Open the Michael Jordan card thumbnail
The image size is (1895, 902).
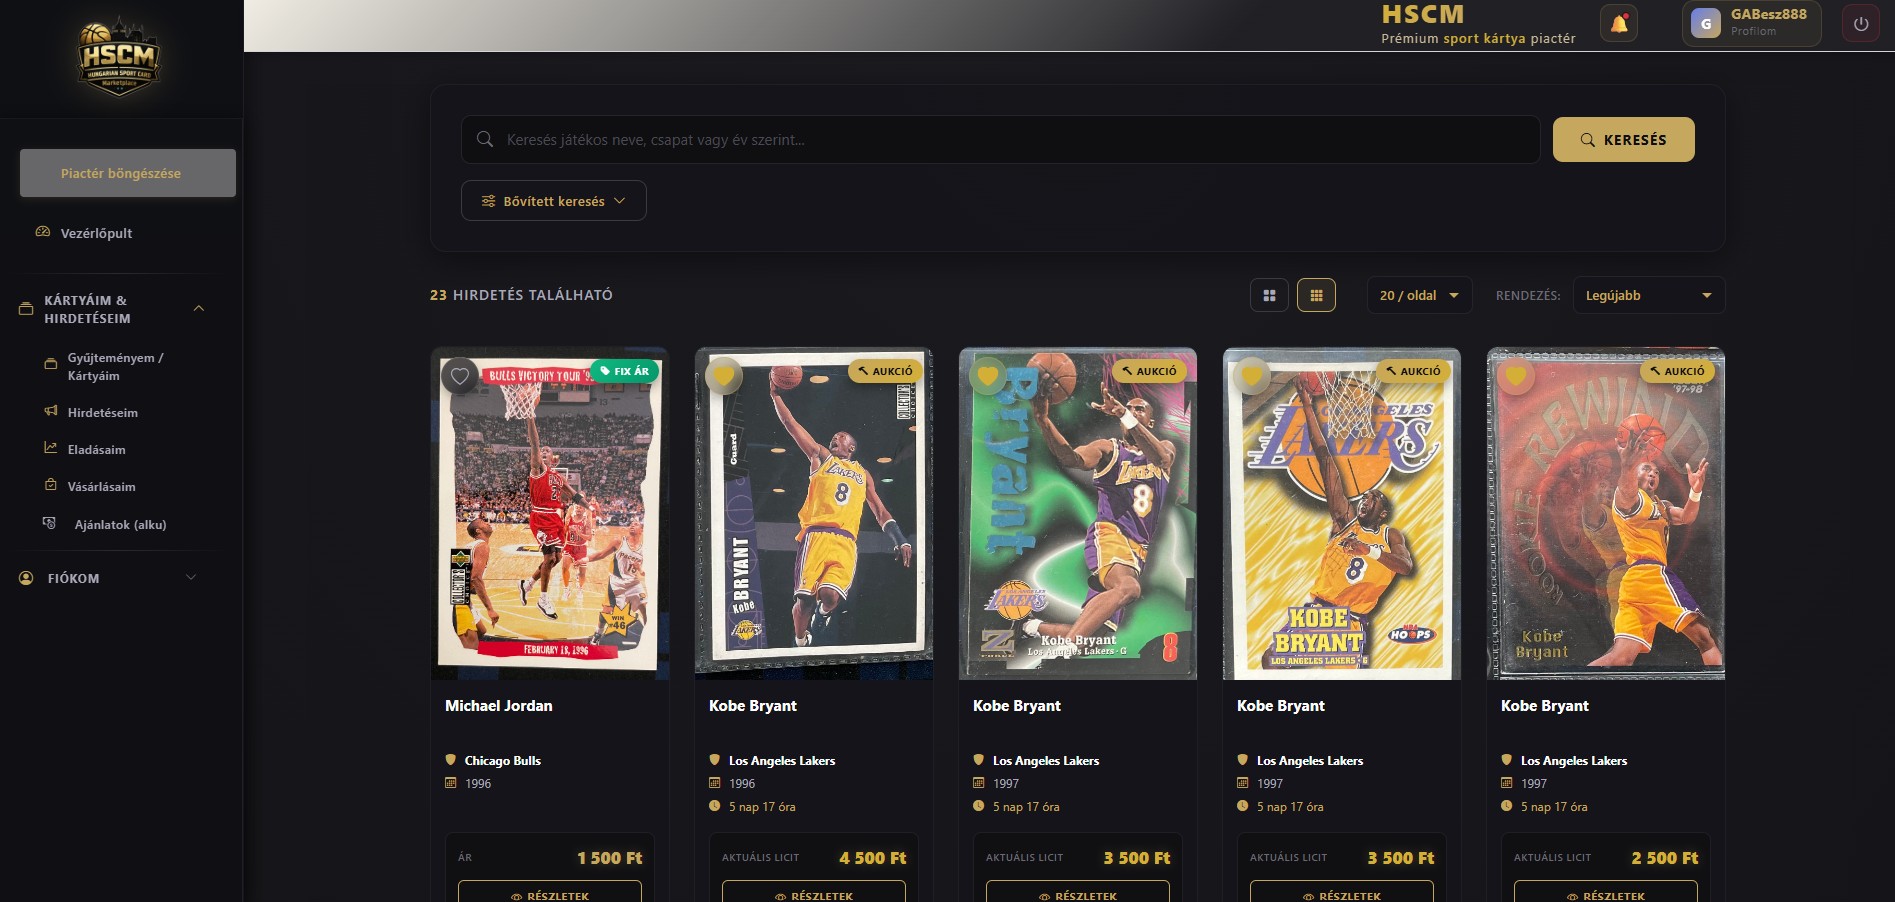click(550, 514)
